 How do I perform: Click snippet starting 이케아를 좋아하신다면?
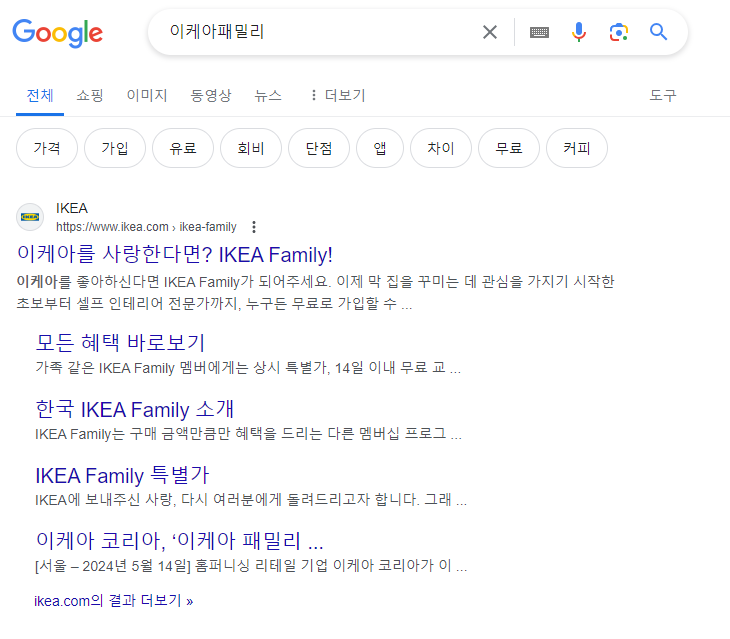[x=315, y=293]
